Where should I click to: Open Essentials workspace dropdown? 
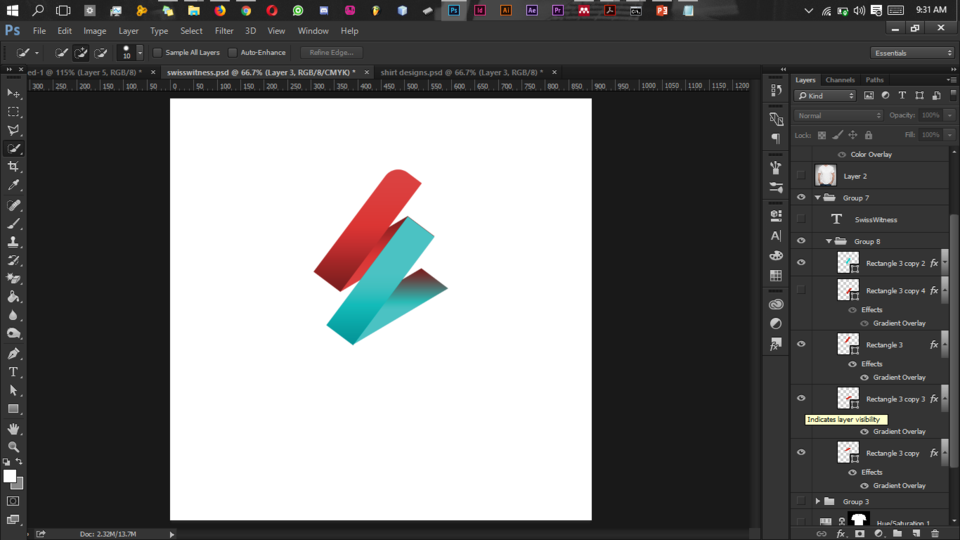pyautogui.click(x=912, y=53)
